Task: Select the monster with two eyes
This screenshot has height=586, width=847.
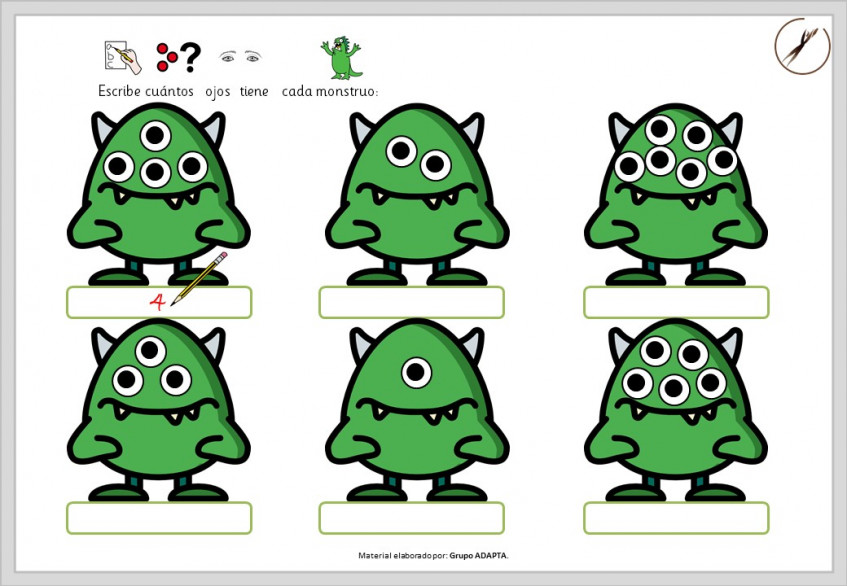Action: click(417, 194)
